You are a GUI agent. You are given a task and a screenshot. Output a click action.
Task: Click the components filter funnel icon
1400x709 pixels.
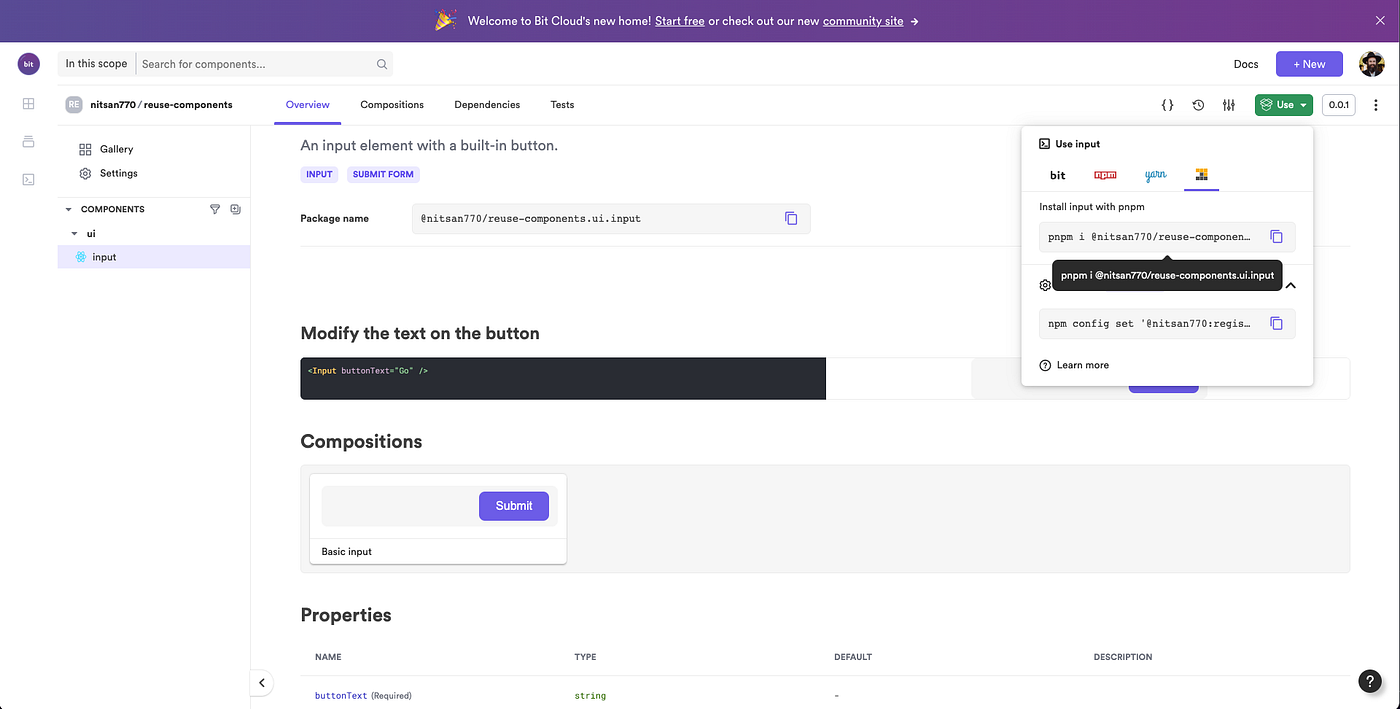pos(214,209)
